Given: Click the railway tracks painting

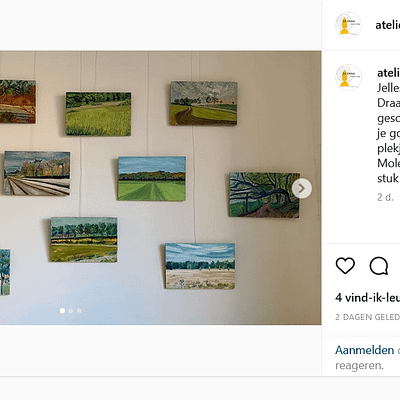Looking at the screenshot, I should (37, 173).
